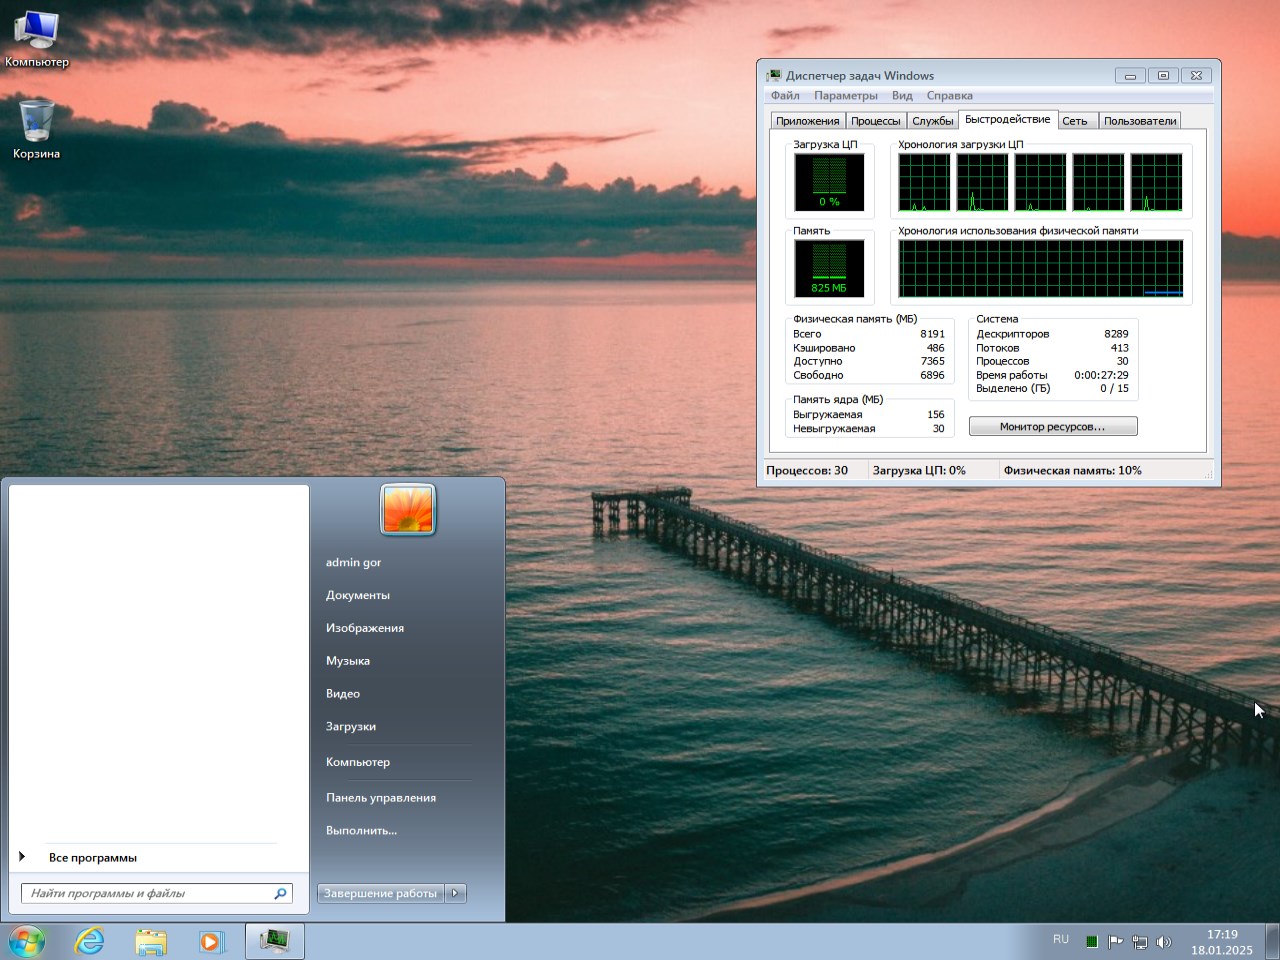1280x960 pixels.
Task: Open Internet Explorer from the taskbar
Action: 89,941
